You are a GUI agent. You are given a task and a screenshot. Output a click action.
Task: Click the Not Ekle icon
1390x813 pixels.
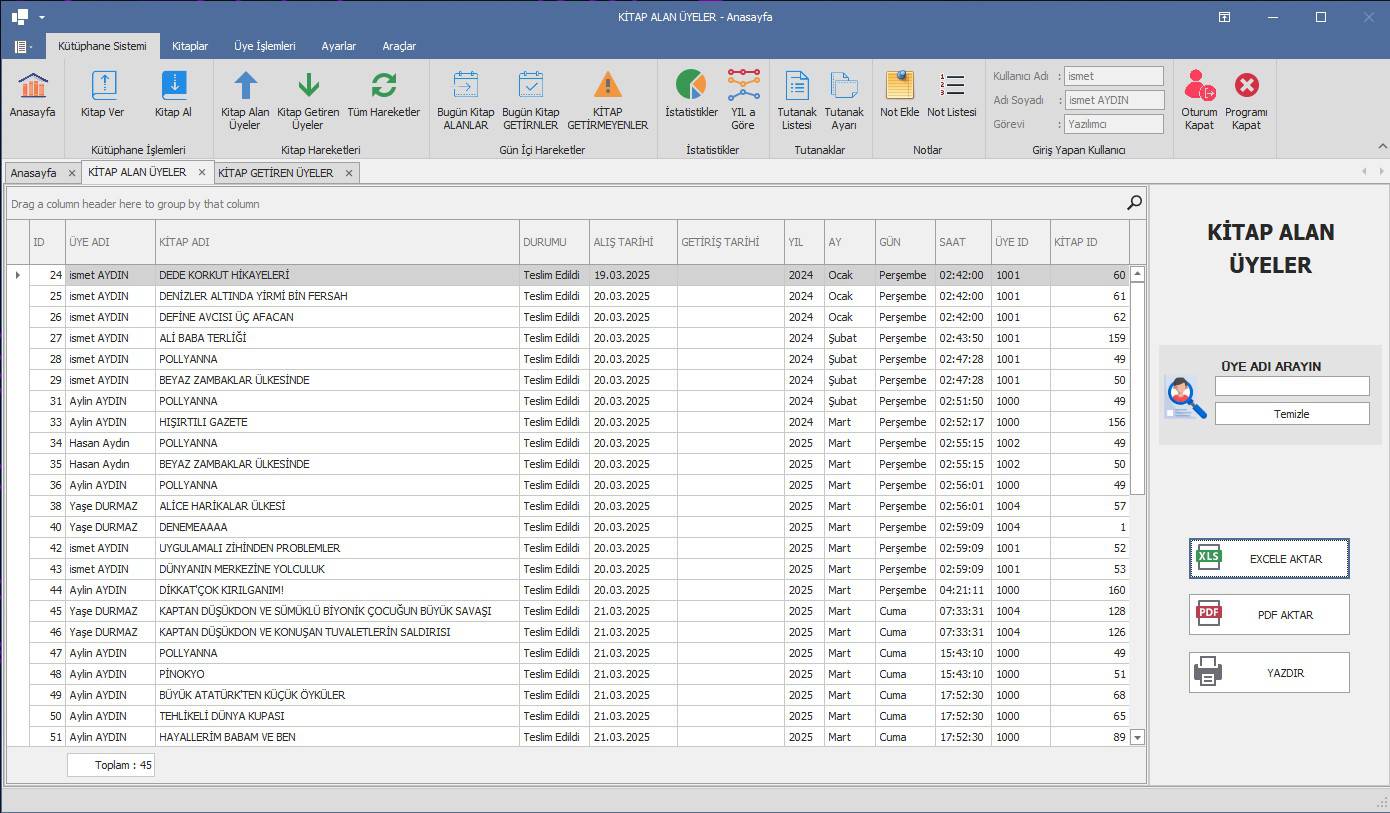(899, 86)
